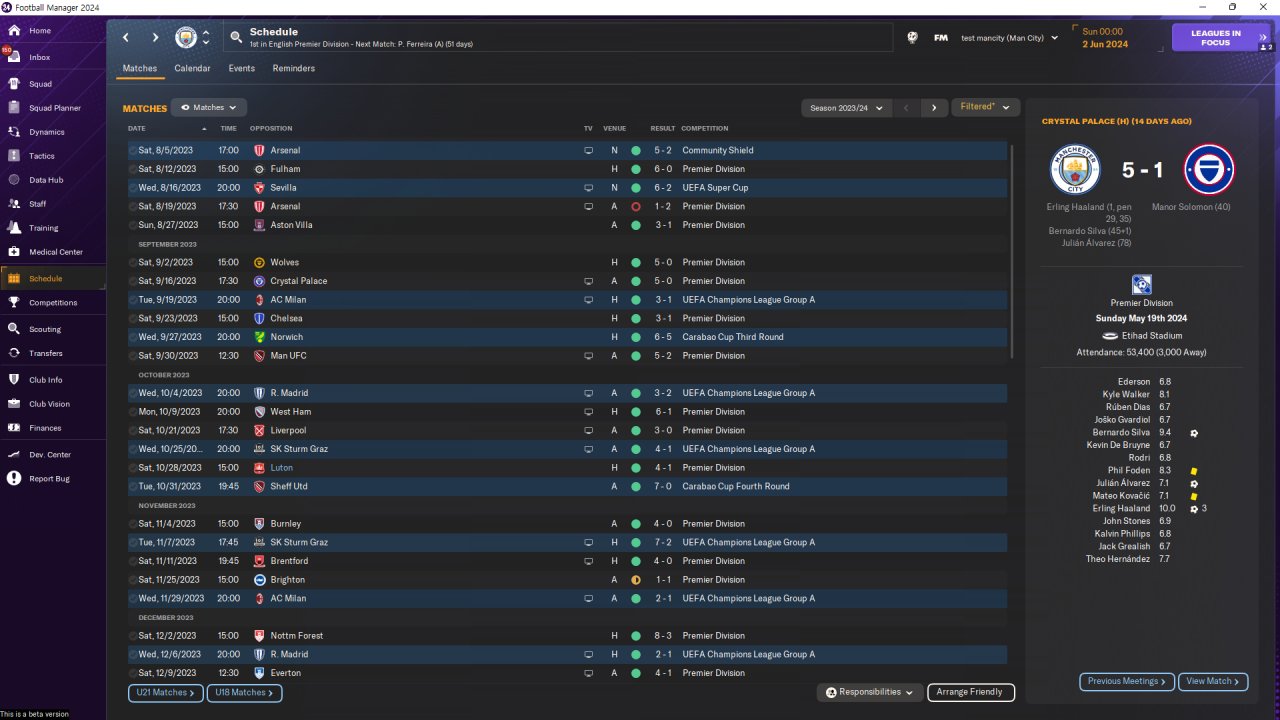Click Bernardo Silva in ratings list
The image size is (1280, 720).
tap(1121, 433)
